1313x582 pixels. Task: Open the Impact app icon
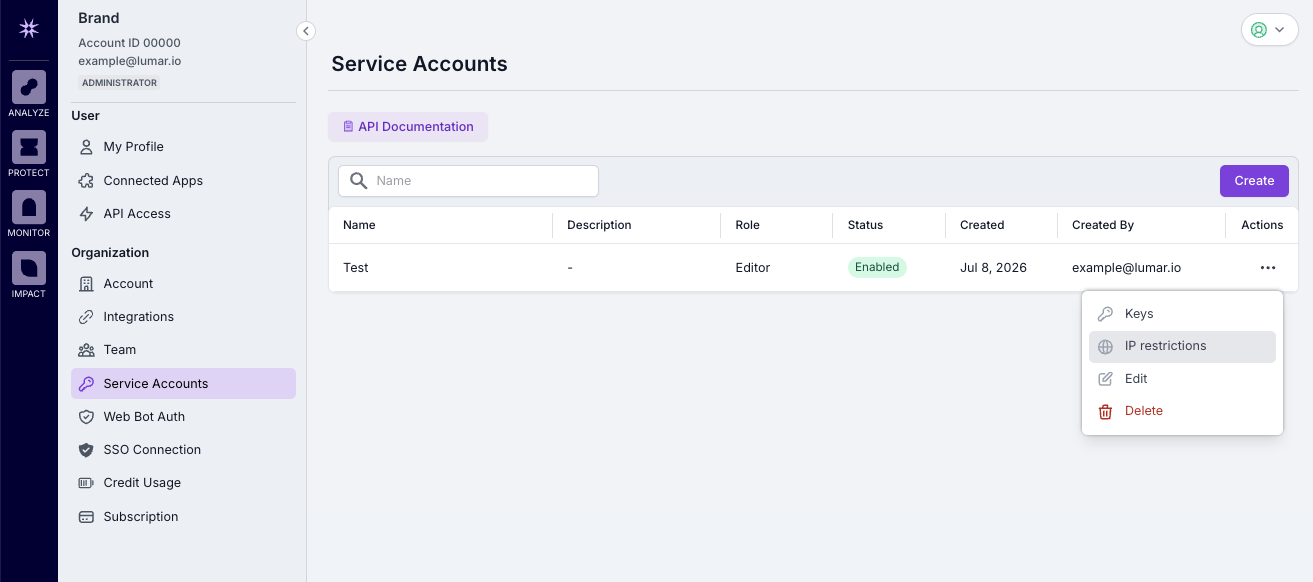29,268
